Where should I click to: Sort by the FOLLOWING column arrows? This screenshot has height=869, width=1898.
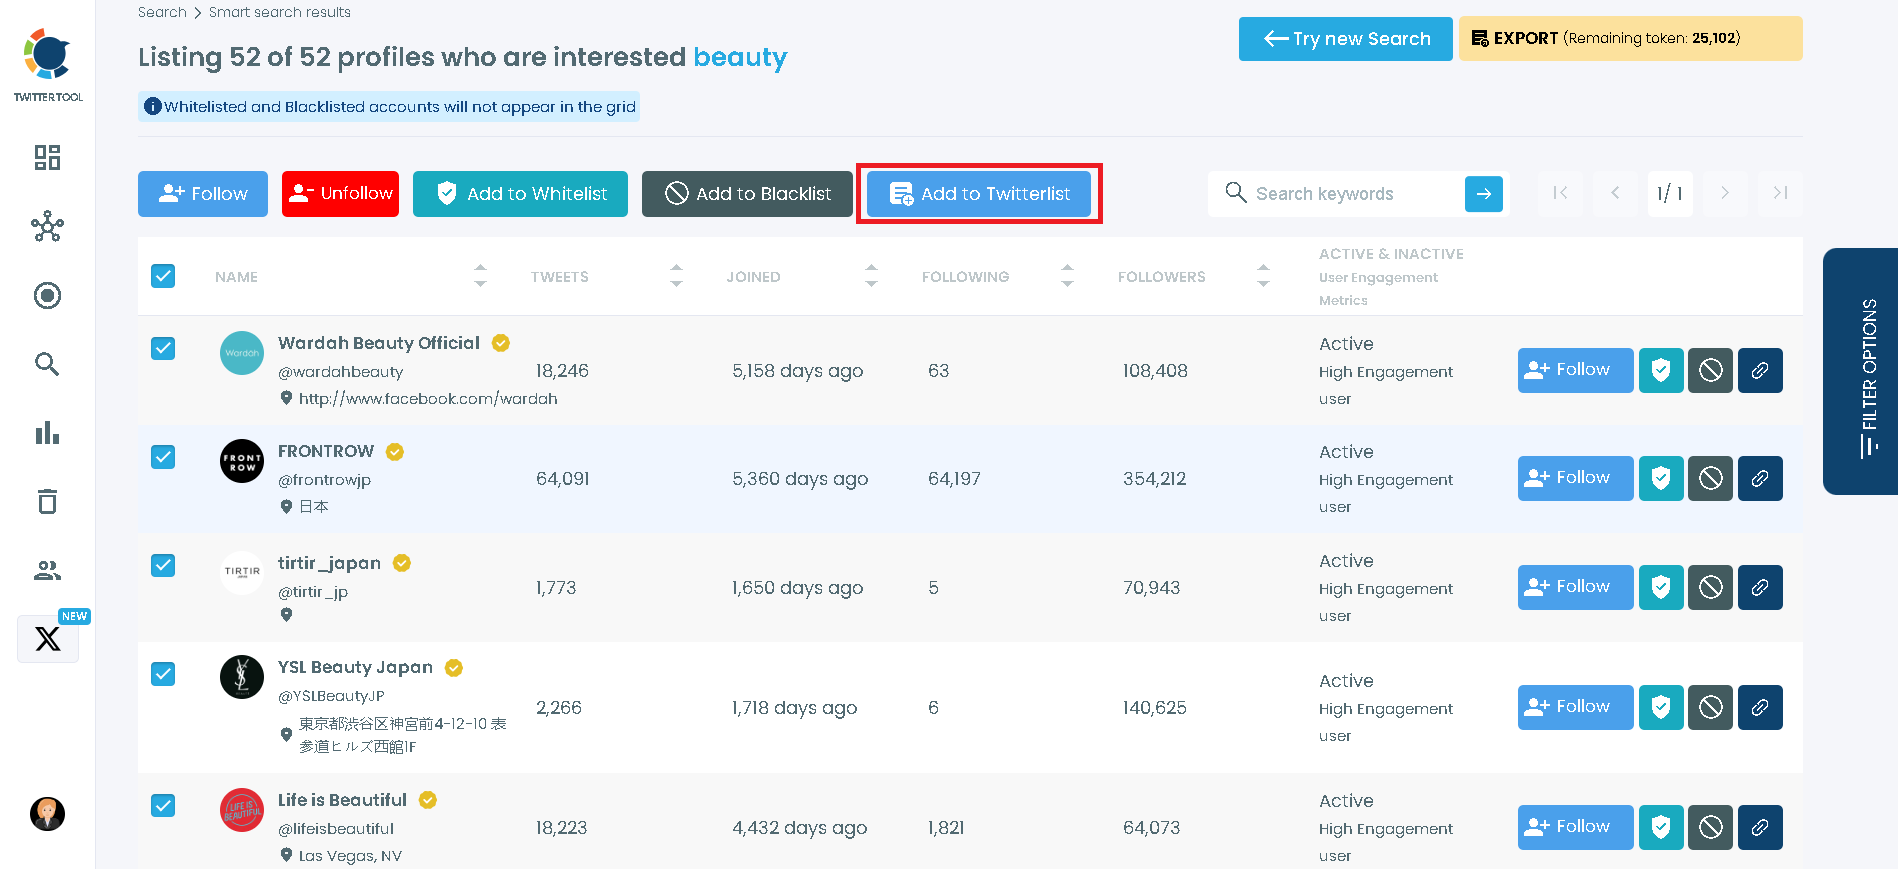1067,276
